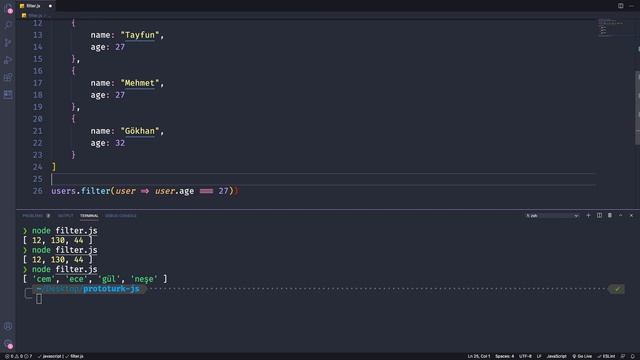Open Manage settings gear with badge

pyautogui.click(x=8, y=344)
